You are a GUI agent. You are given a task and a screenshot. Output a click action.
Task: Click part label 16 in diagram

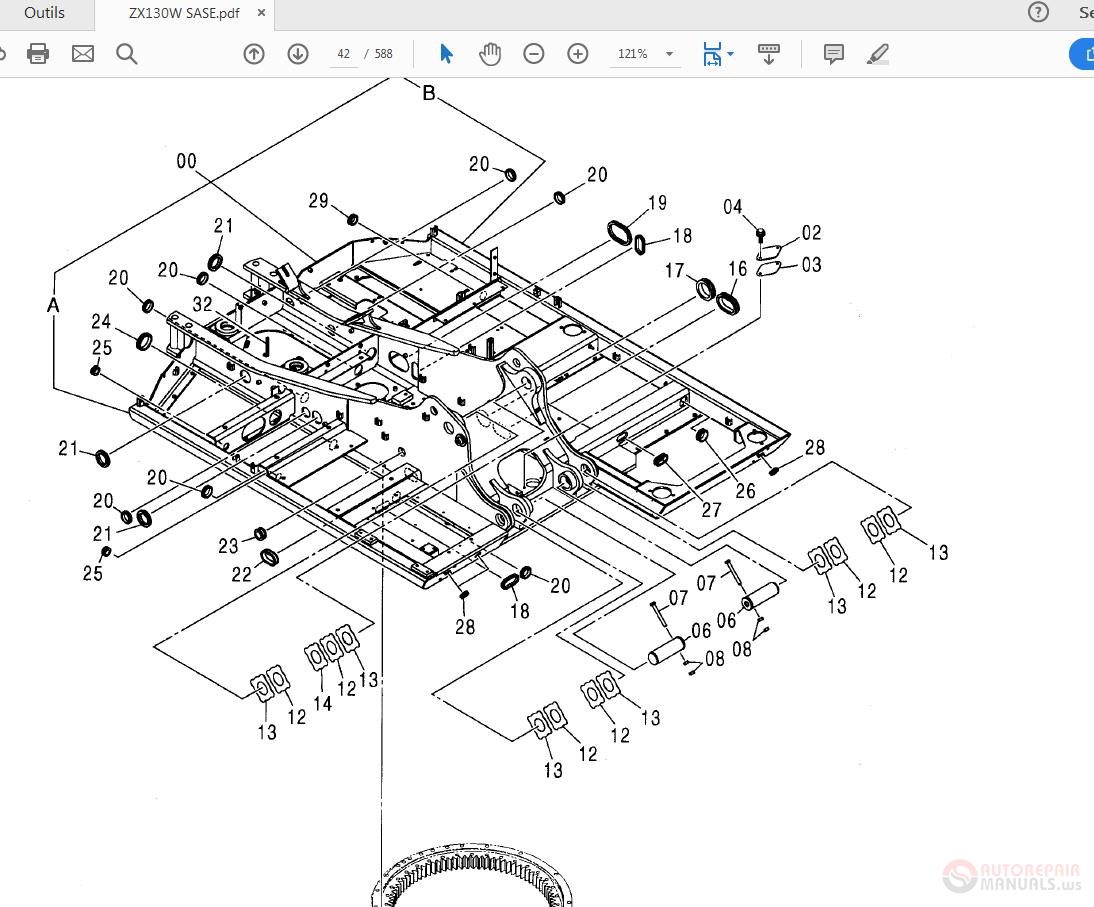tap(737, 269)
